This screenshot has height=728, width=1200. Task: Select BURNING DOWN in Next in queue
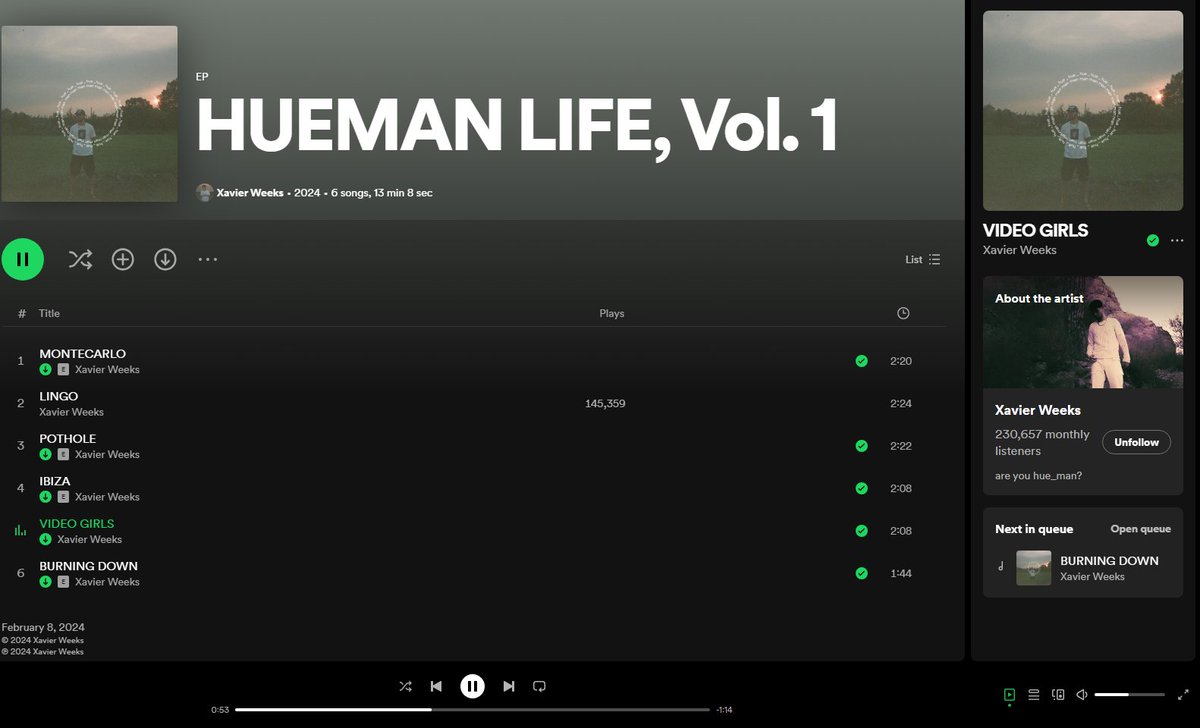tap(1109, 561)
